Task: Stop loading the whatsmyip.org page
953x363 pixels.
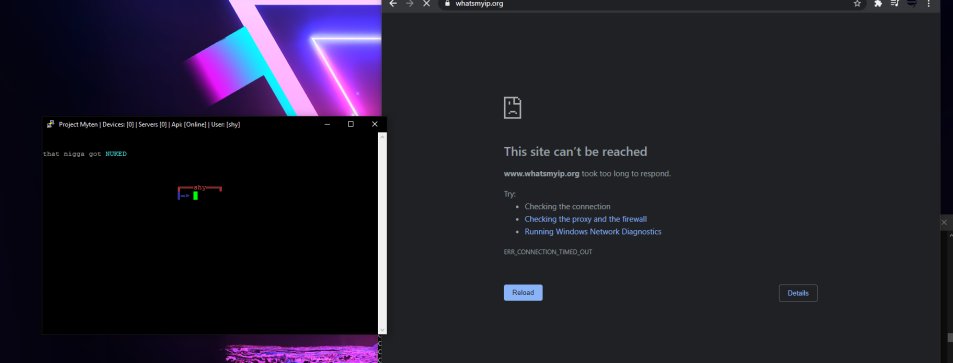Action: point(426,3)
